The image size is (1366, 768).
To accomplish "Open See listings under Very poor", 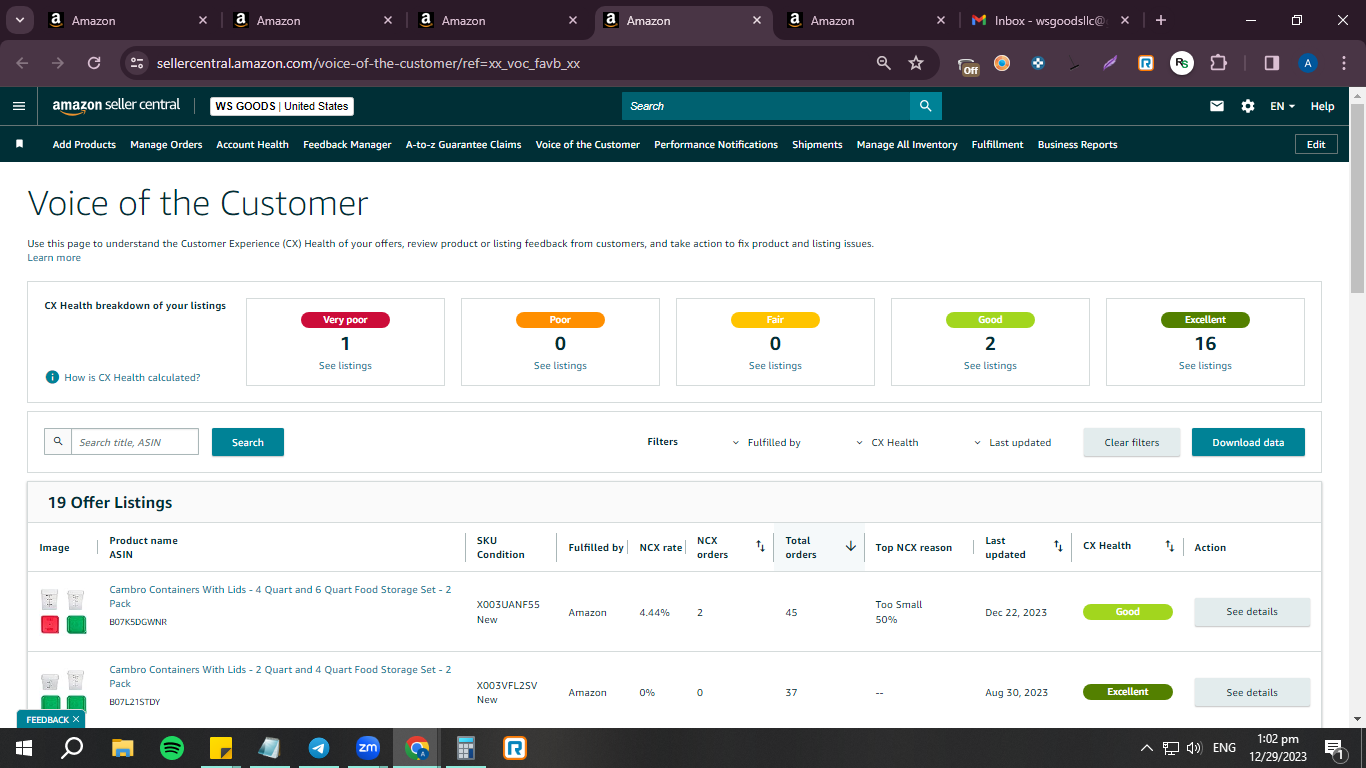I will point(345,366).
